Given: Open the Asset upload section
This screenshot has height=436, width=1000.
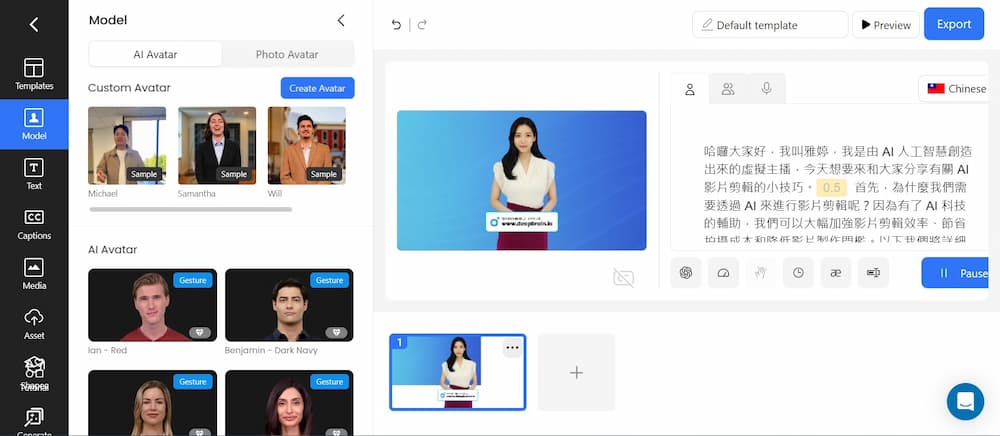Looking at the screenshot, I should pos(34,323).
